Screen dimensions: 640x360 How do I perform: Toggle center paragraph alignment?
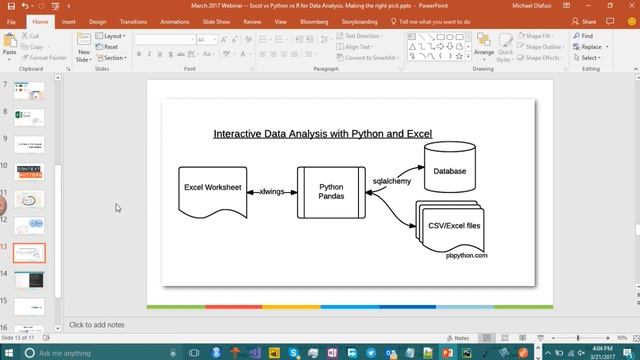tap(273, 54)
